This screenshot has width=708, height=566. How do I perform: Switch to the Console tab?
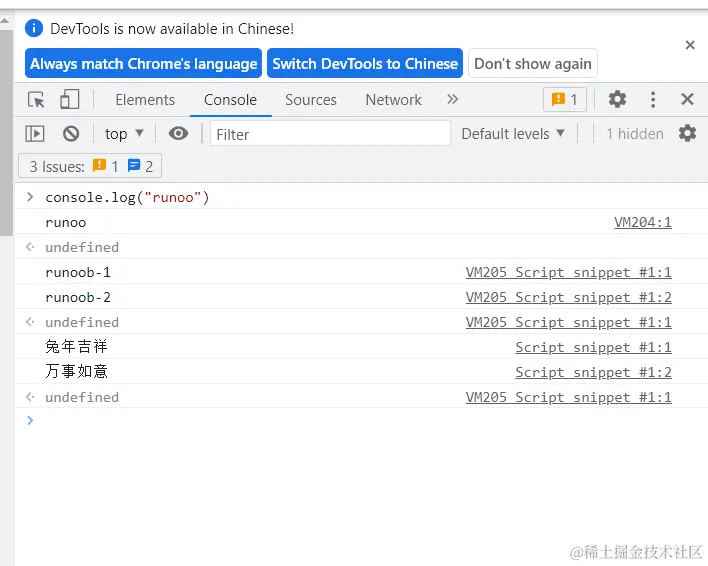click(230, 100)
